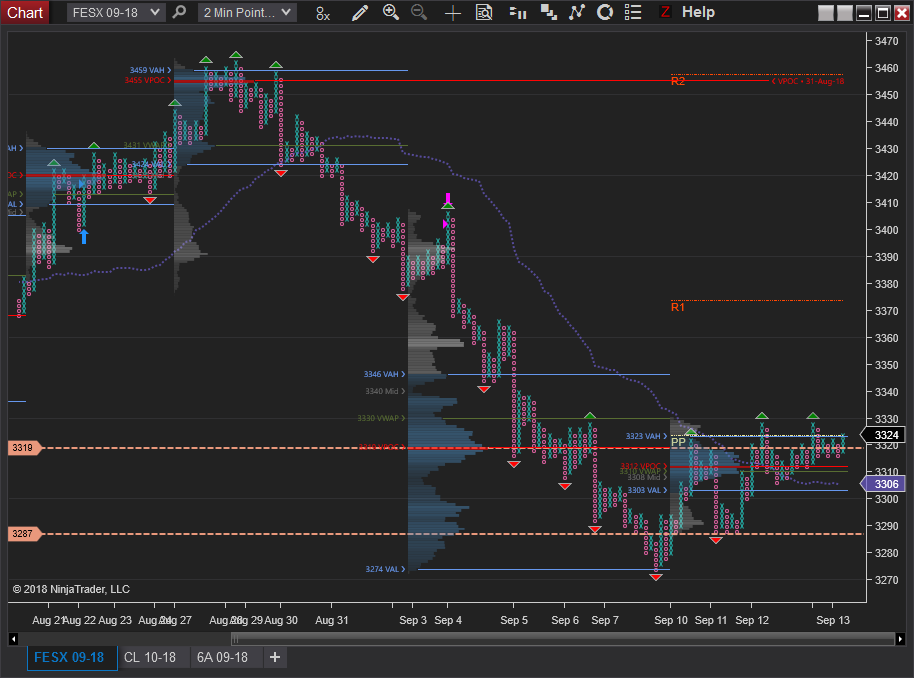914x678 pixels.
Task: Open the data box icon
Action: click(484, 12)
